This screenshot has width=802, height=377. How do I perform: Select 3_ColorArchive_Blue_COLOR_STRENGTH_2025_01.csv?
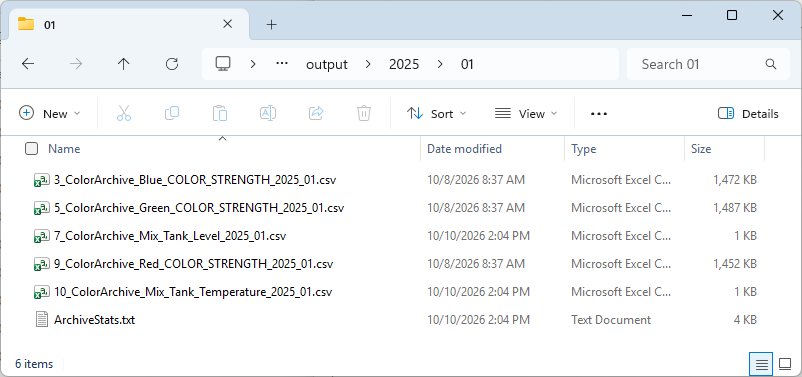(x=195, y=180)
